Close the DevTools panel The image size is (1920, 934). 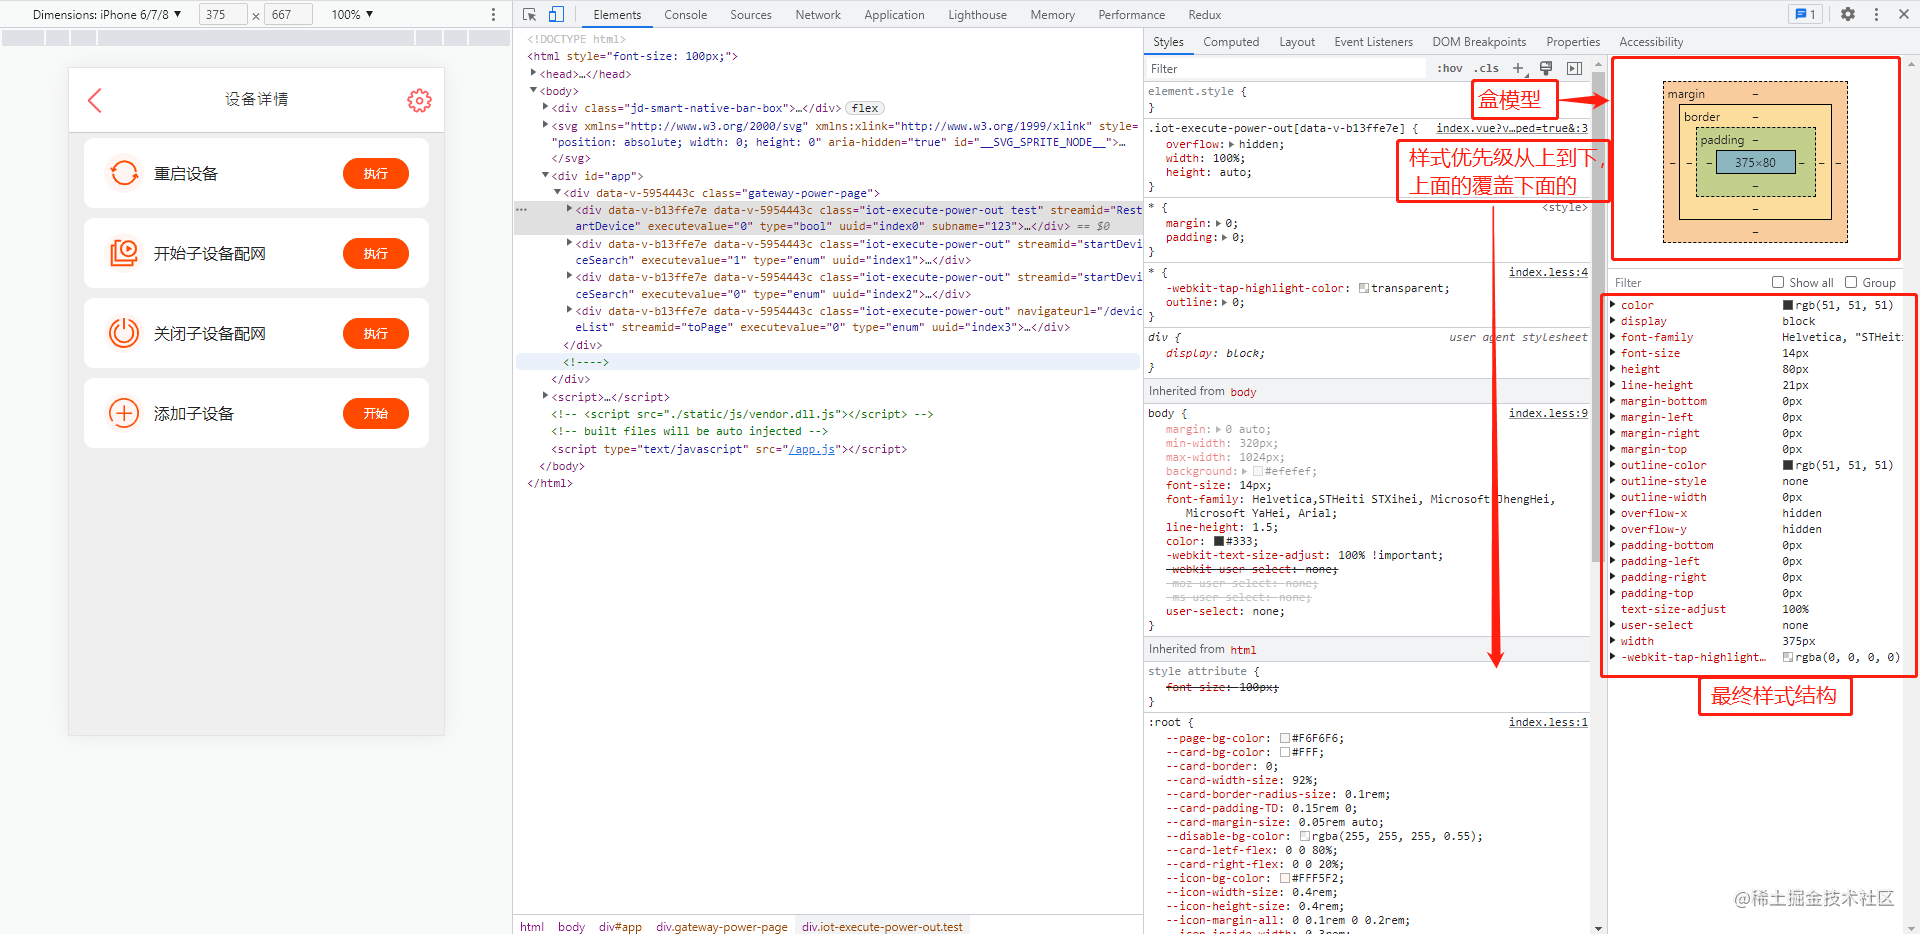1904,14
